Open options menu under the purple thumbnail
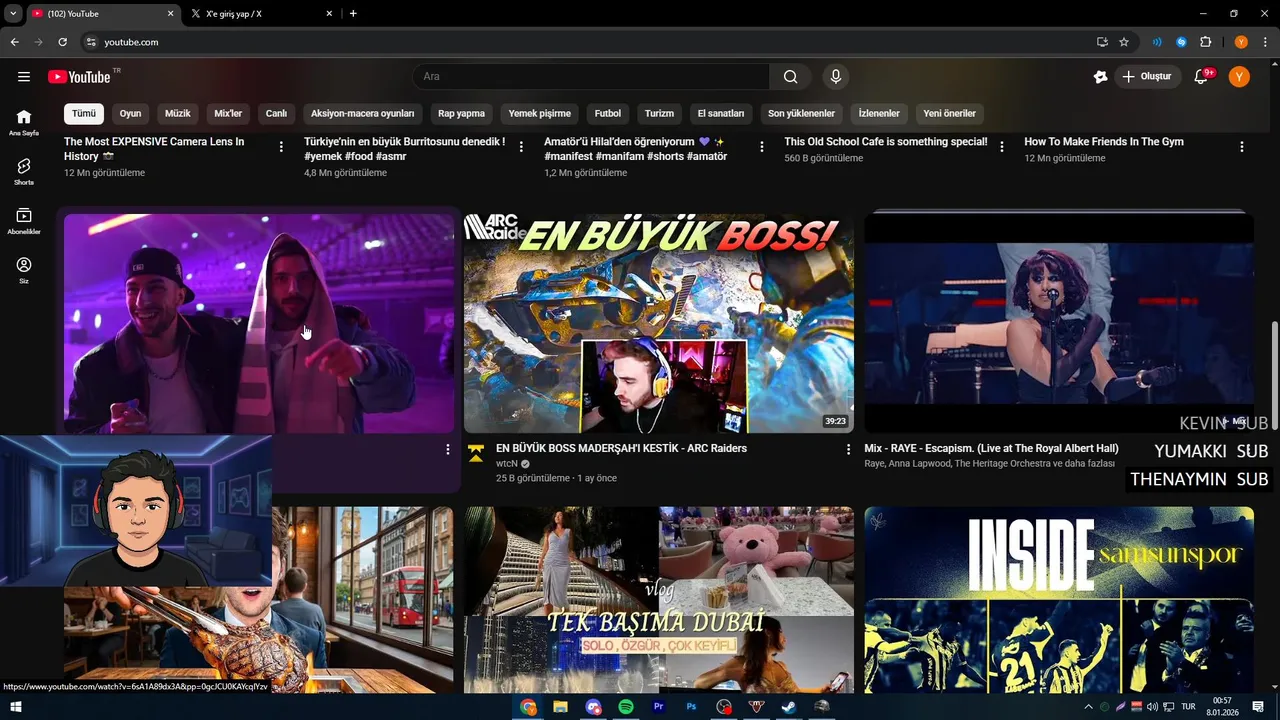 tap(447, 450)
